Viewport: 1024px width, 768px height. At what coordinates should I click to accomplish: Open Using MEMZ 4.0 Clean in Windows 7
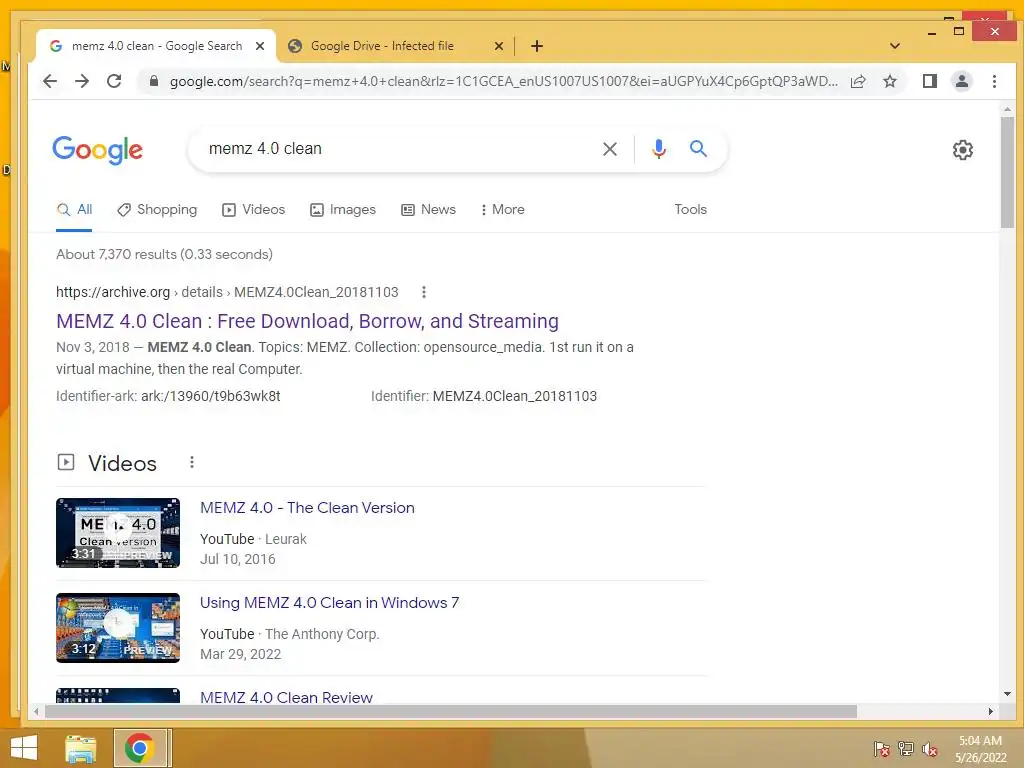pos(329,603)
